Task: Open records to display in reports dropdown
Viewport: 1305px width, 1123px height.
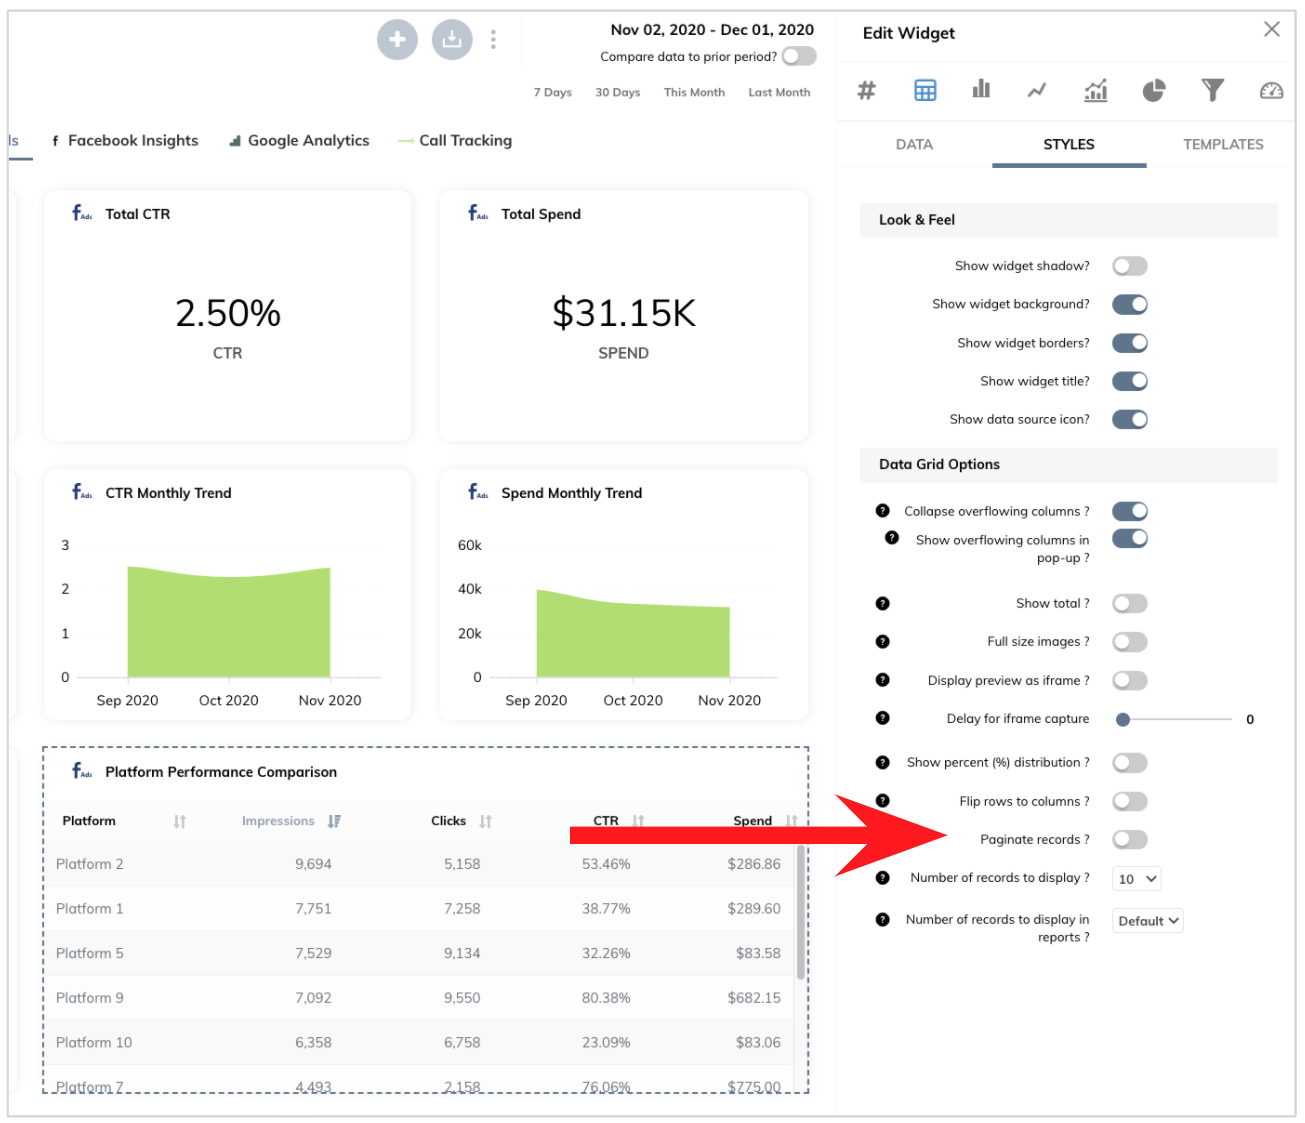Action: coord(1148,921)
